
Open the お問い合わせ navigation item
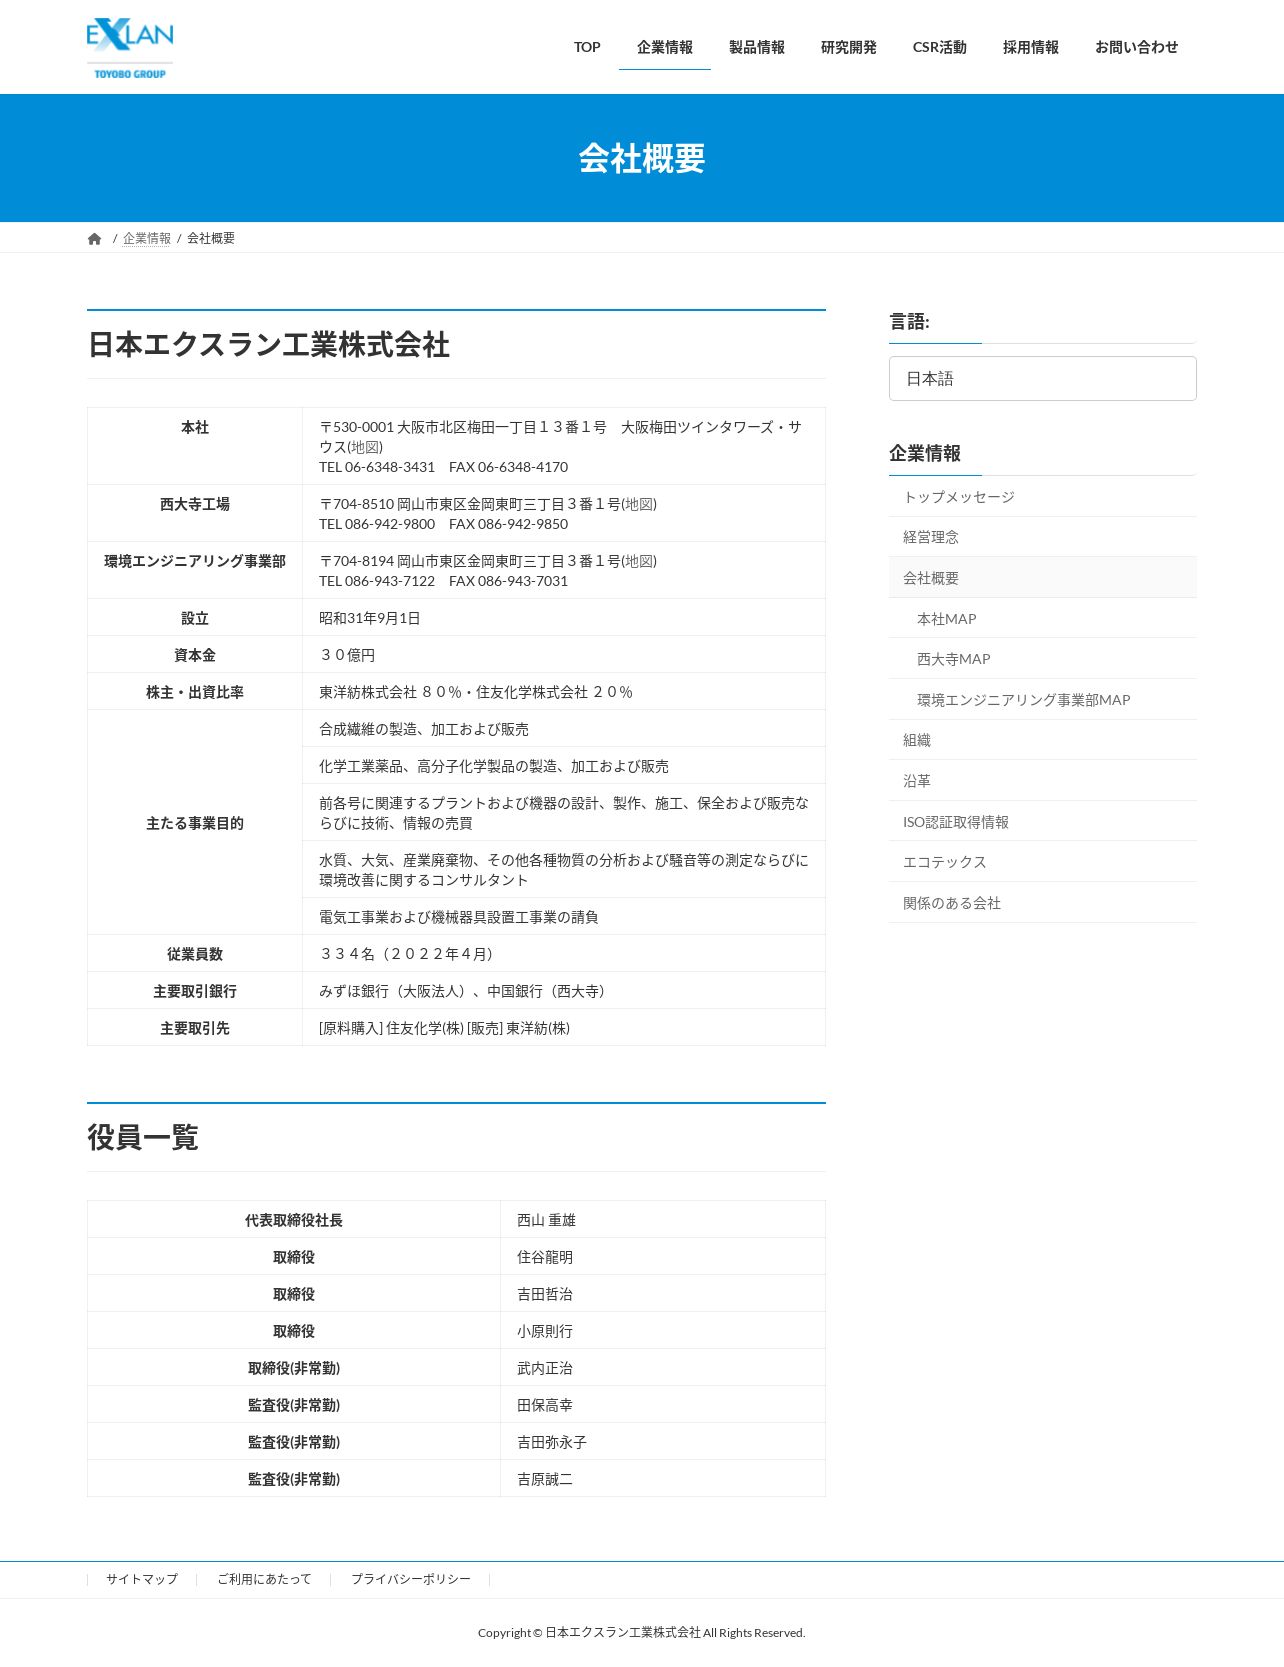(x=1137, y=47)
